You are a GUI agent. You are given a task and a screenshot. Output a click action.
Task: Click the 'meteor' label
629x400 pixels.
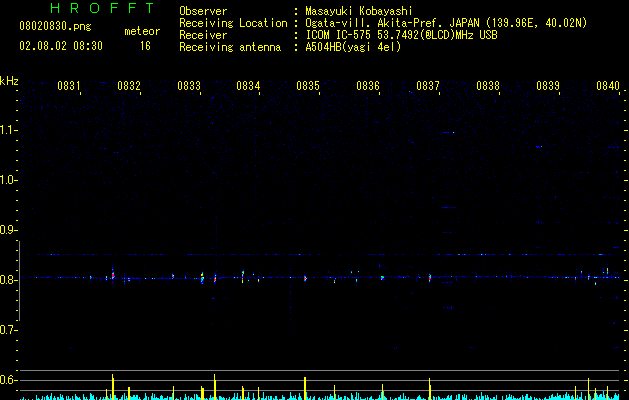[x=142, y=31]
